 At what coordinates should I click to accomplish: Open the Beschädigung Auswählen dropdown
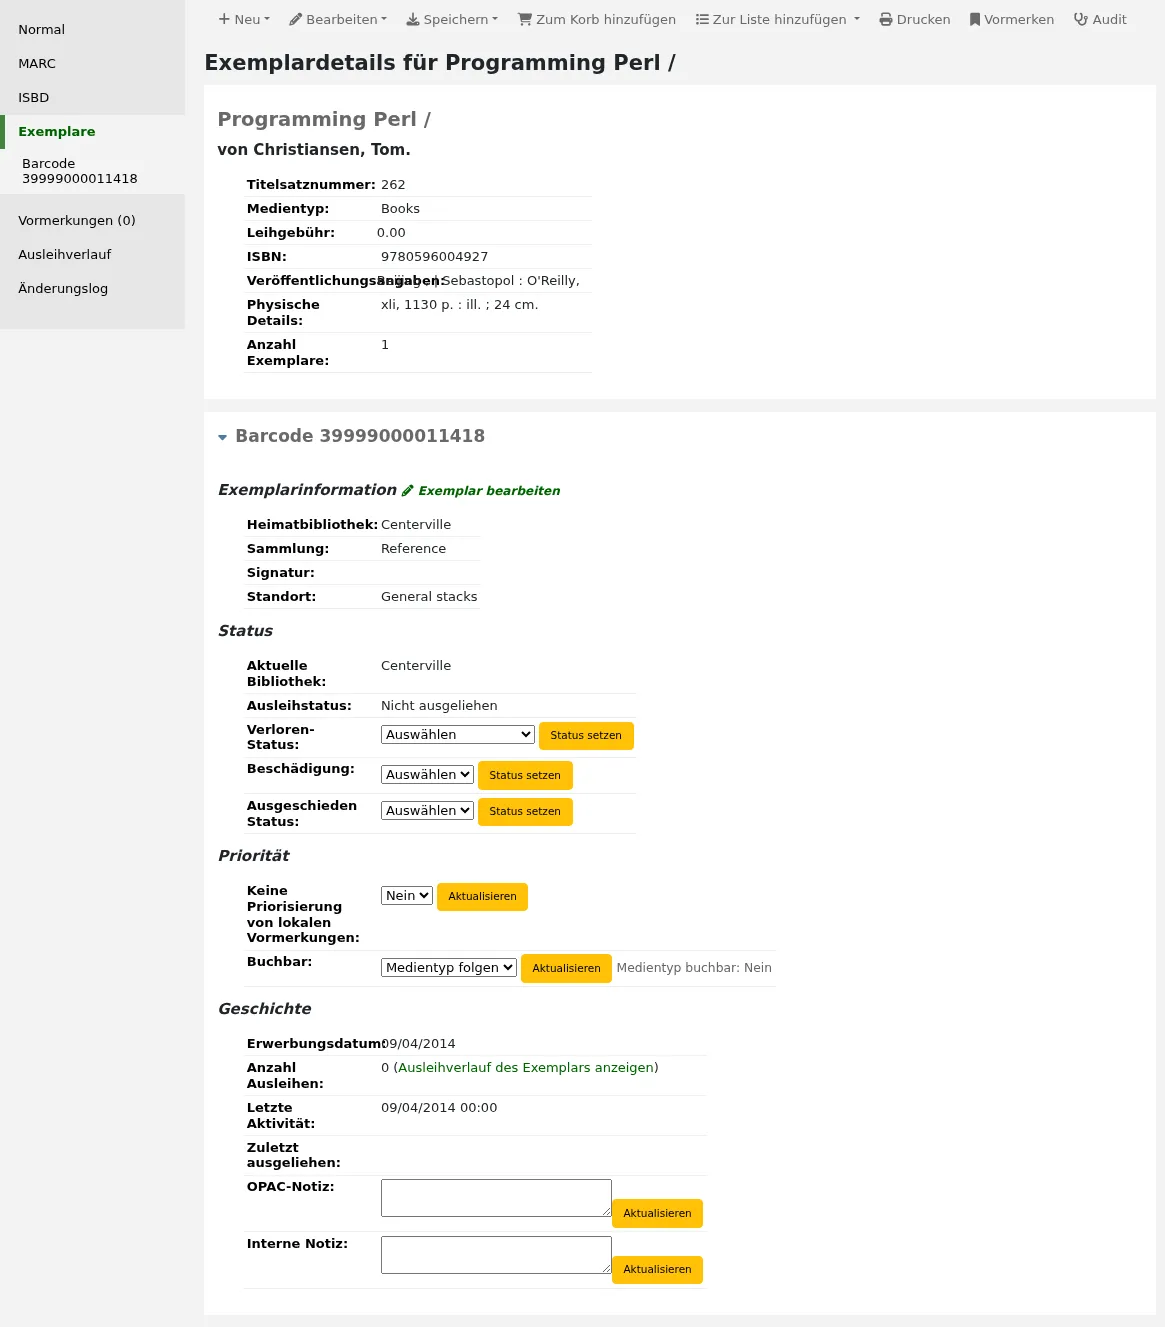pos(427,775)
